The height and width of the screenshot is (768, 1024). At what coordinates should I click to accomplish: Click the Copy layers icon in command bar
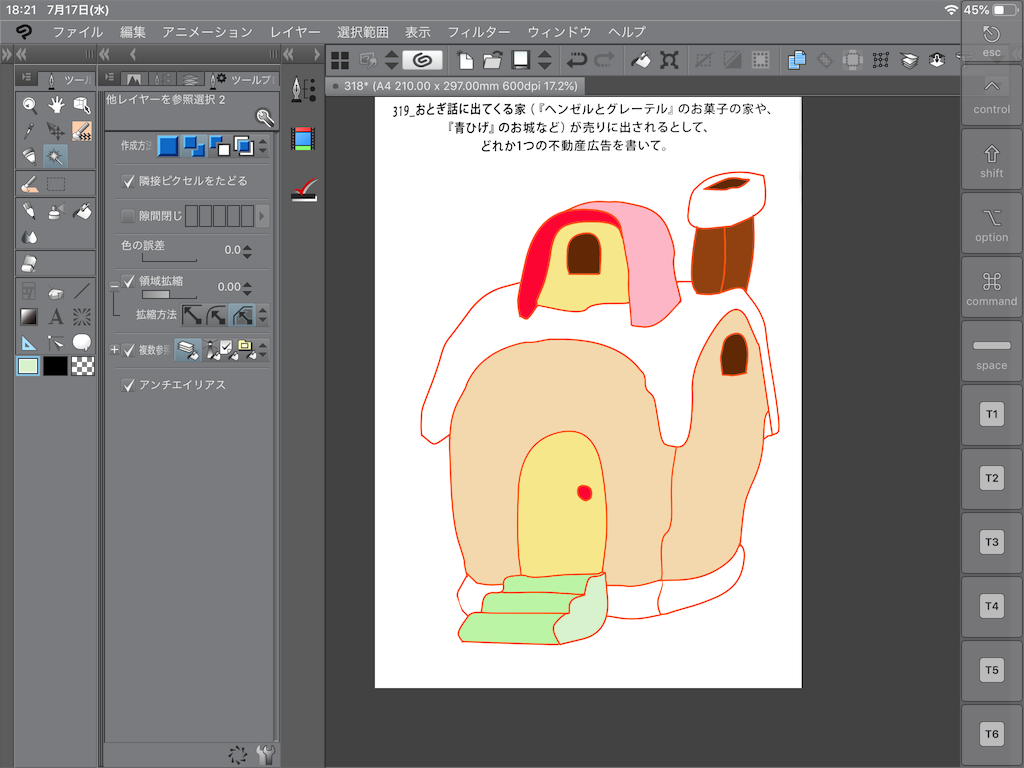click(x=796, y=60)
